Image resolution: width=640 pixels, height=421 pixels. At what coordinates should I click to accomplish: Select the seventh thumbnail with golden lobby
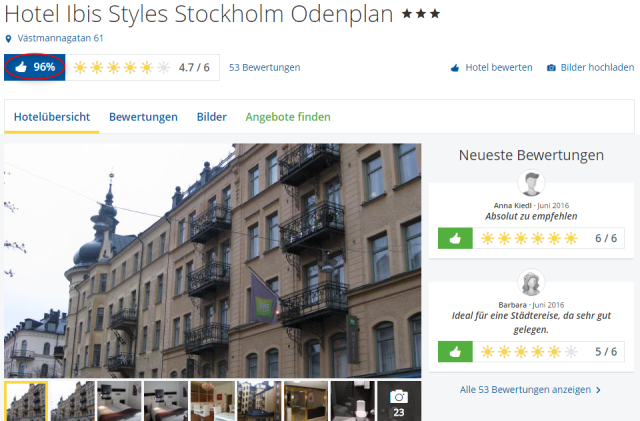[x=306, y=401]
